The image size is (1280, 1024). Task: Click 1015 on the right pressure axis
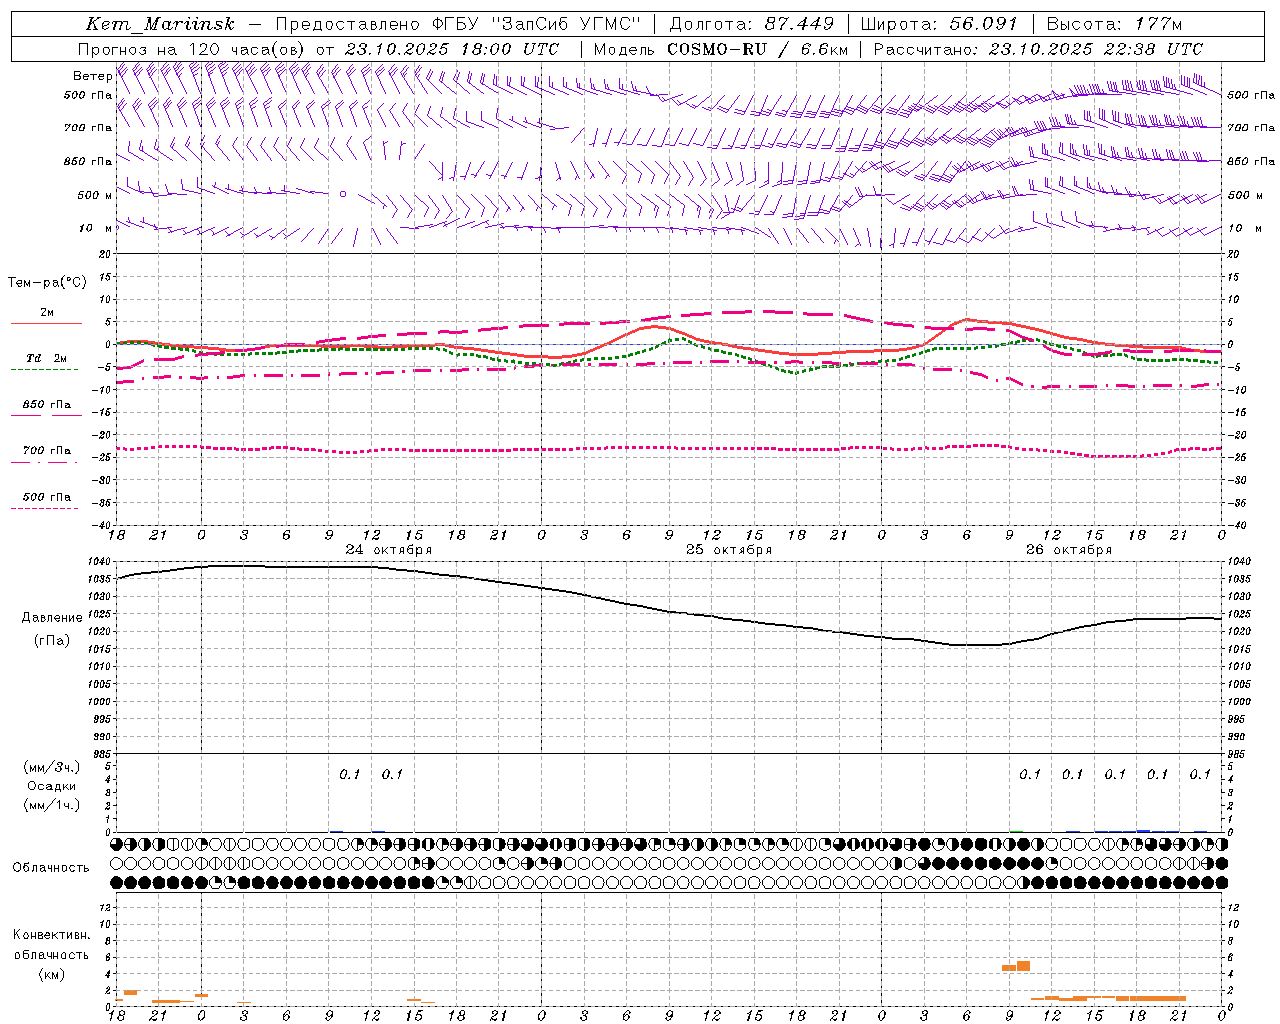tap(1239, 649)
